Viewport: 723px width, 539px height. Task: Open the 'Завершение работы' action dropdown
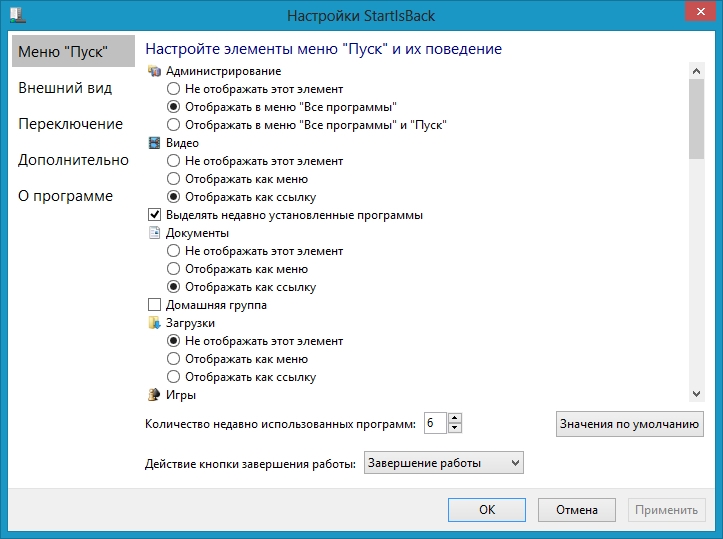[x=444, y=462]
